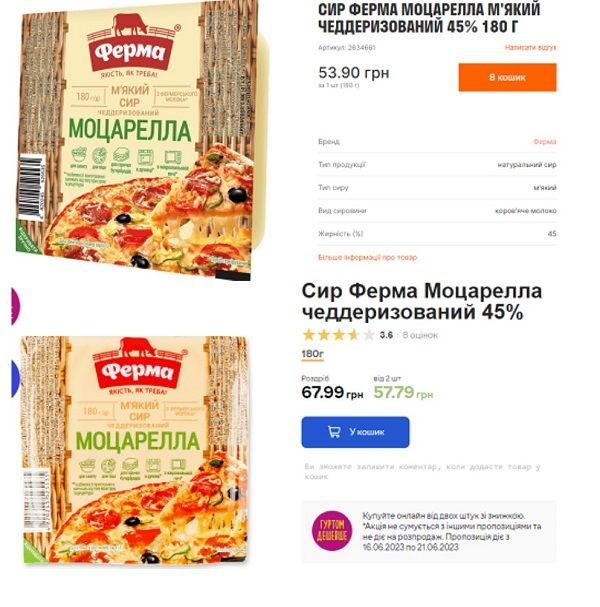Open the '8 оцінок' reviews link
Image resolution: width=600 pixels, height=607 pixels.
coord(420,335)
